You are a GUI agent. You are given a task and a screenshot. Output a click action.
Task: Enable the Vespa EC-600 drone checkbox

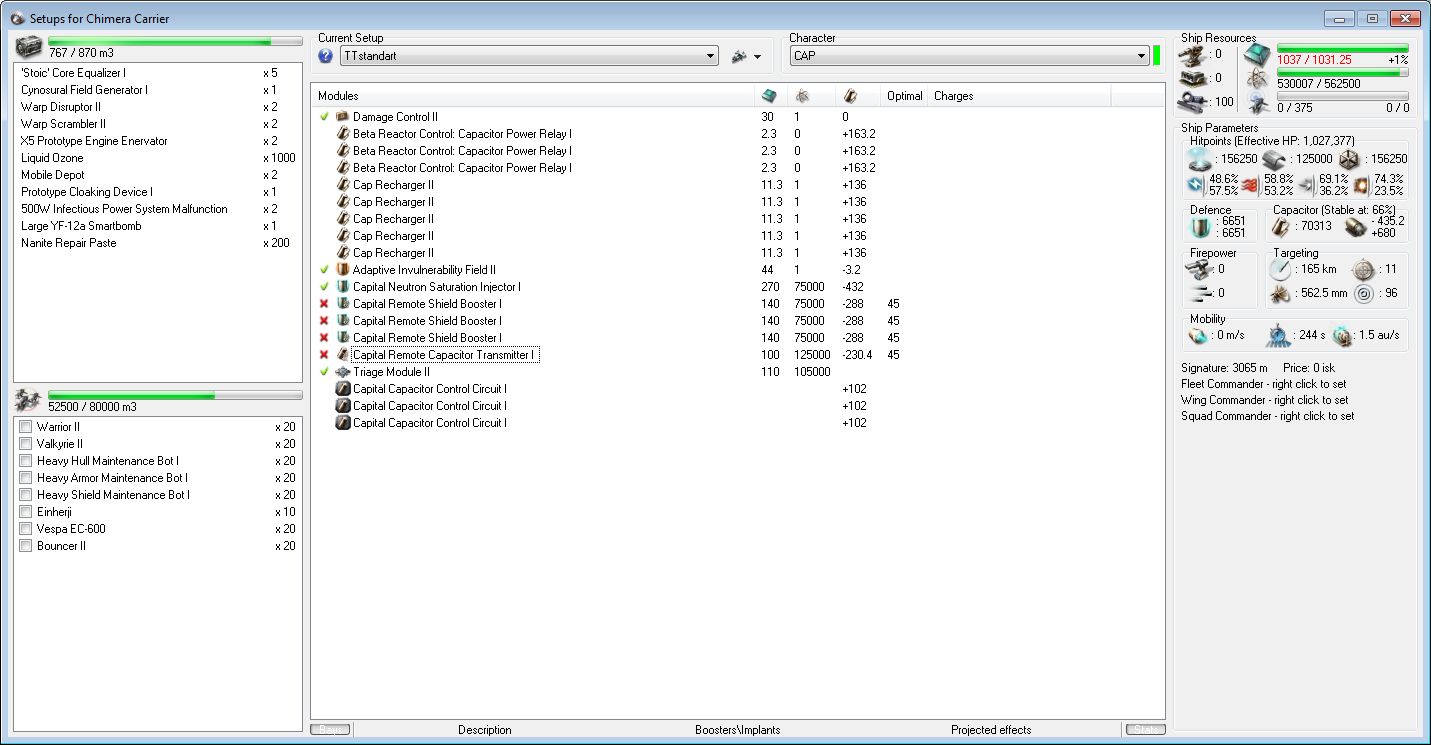pos(26,529)
